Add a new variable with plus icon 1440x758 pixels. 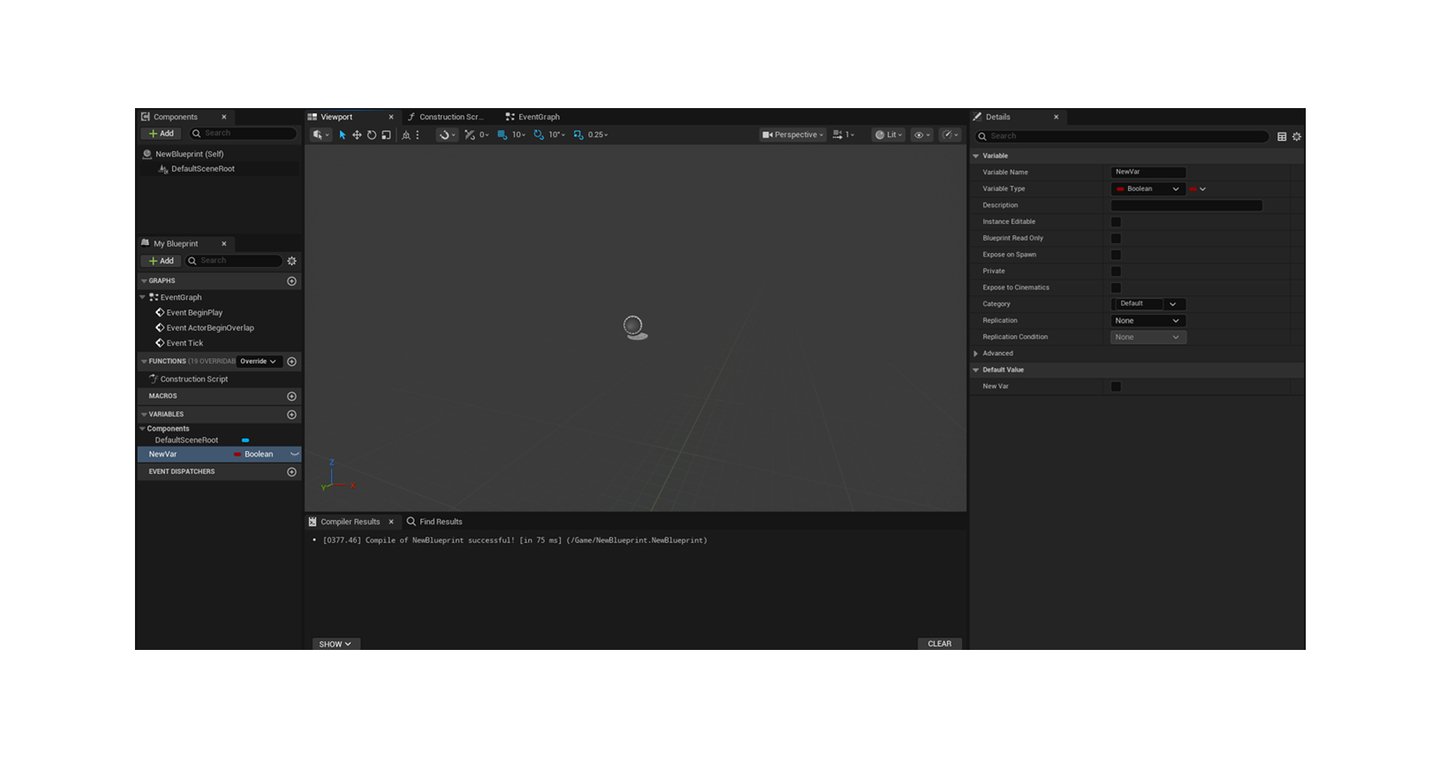tap(292, 414)
